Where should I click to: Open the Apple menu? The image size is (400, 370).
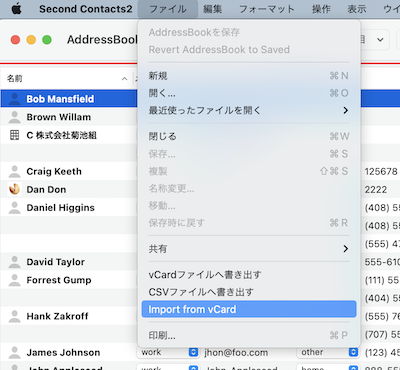click(16, 9)
